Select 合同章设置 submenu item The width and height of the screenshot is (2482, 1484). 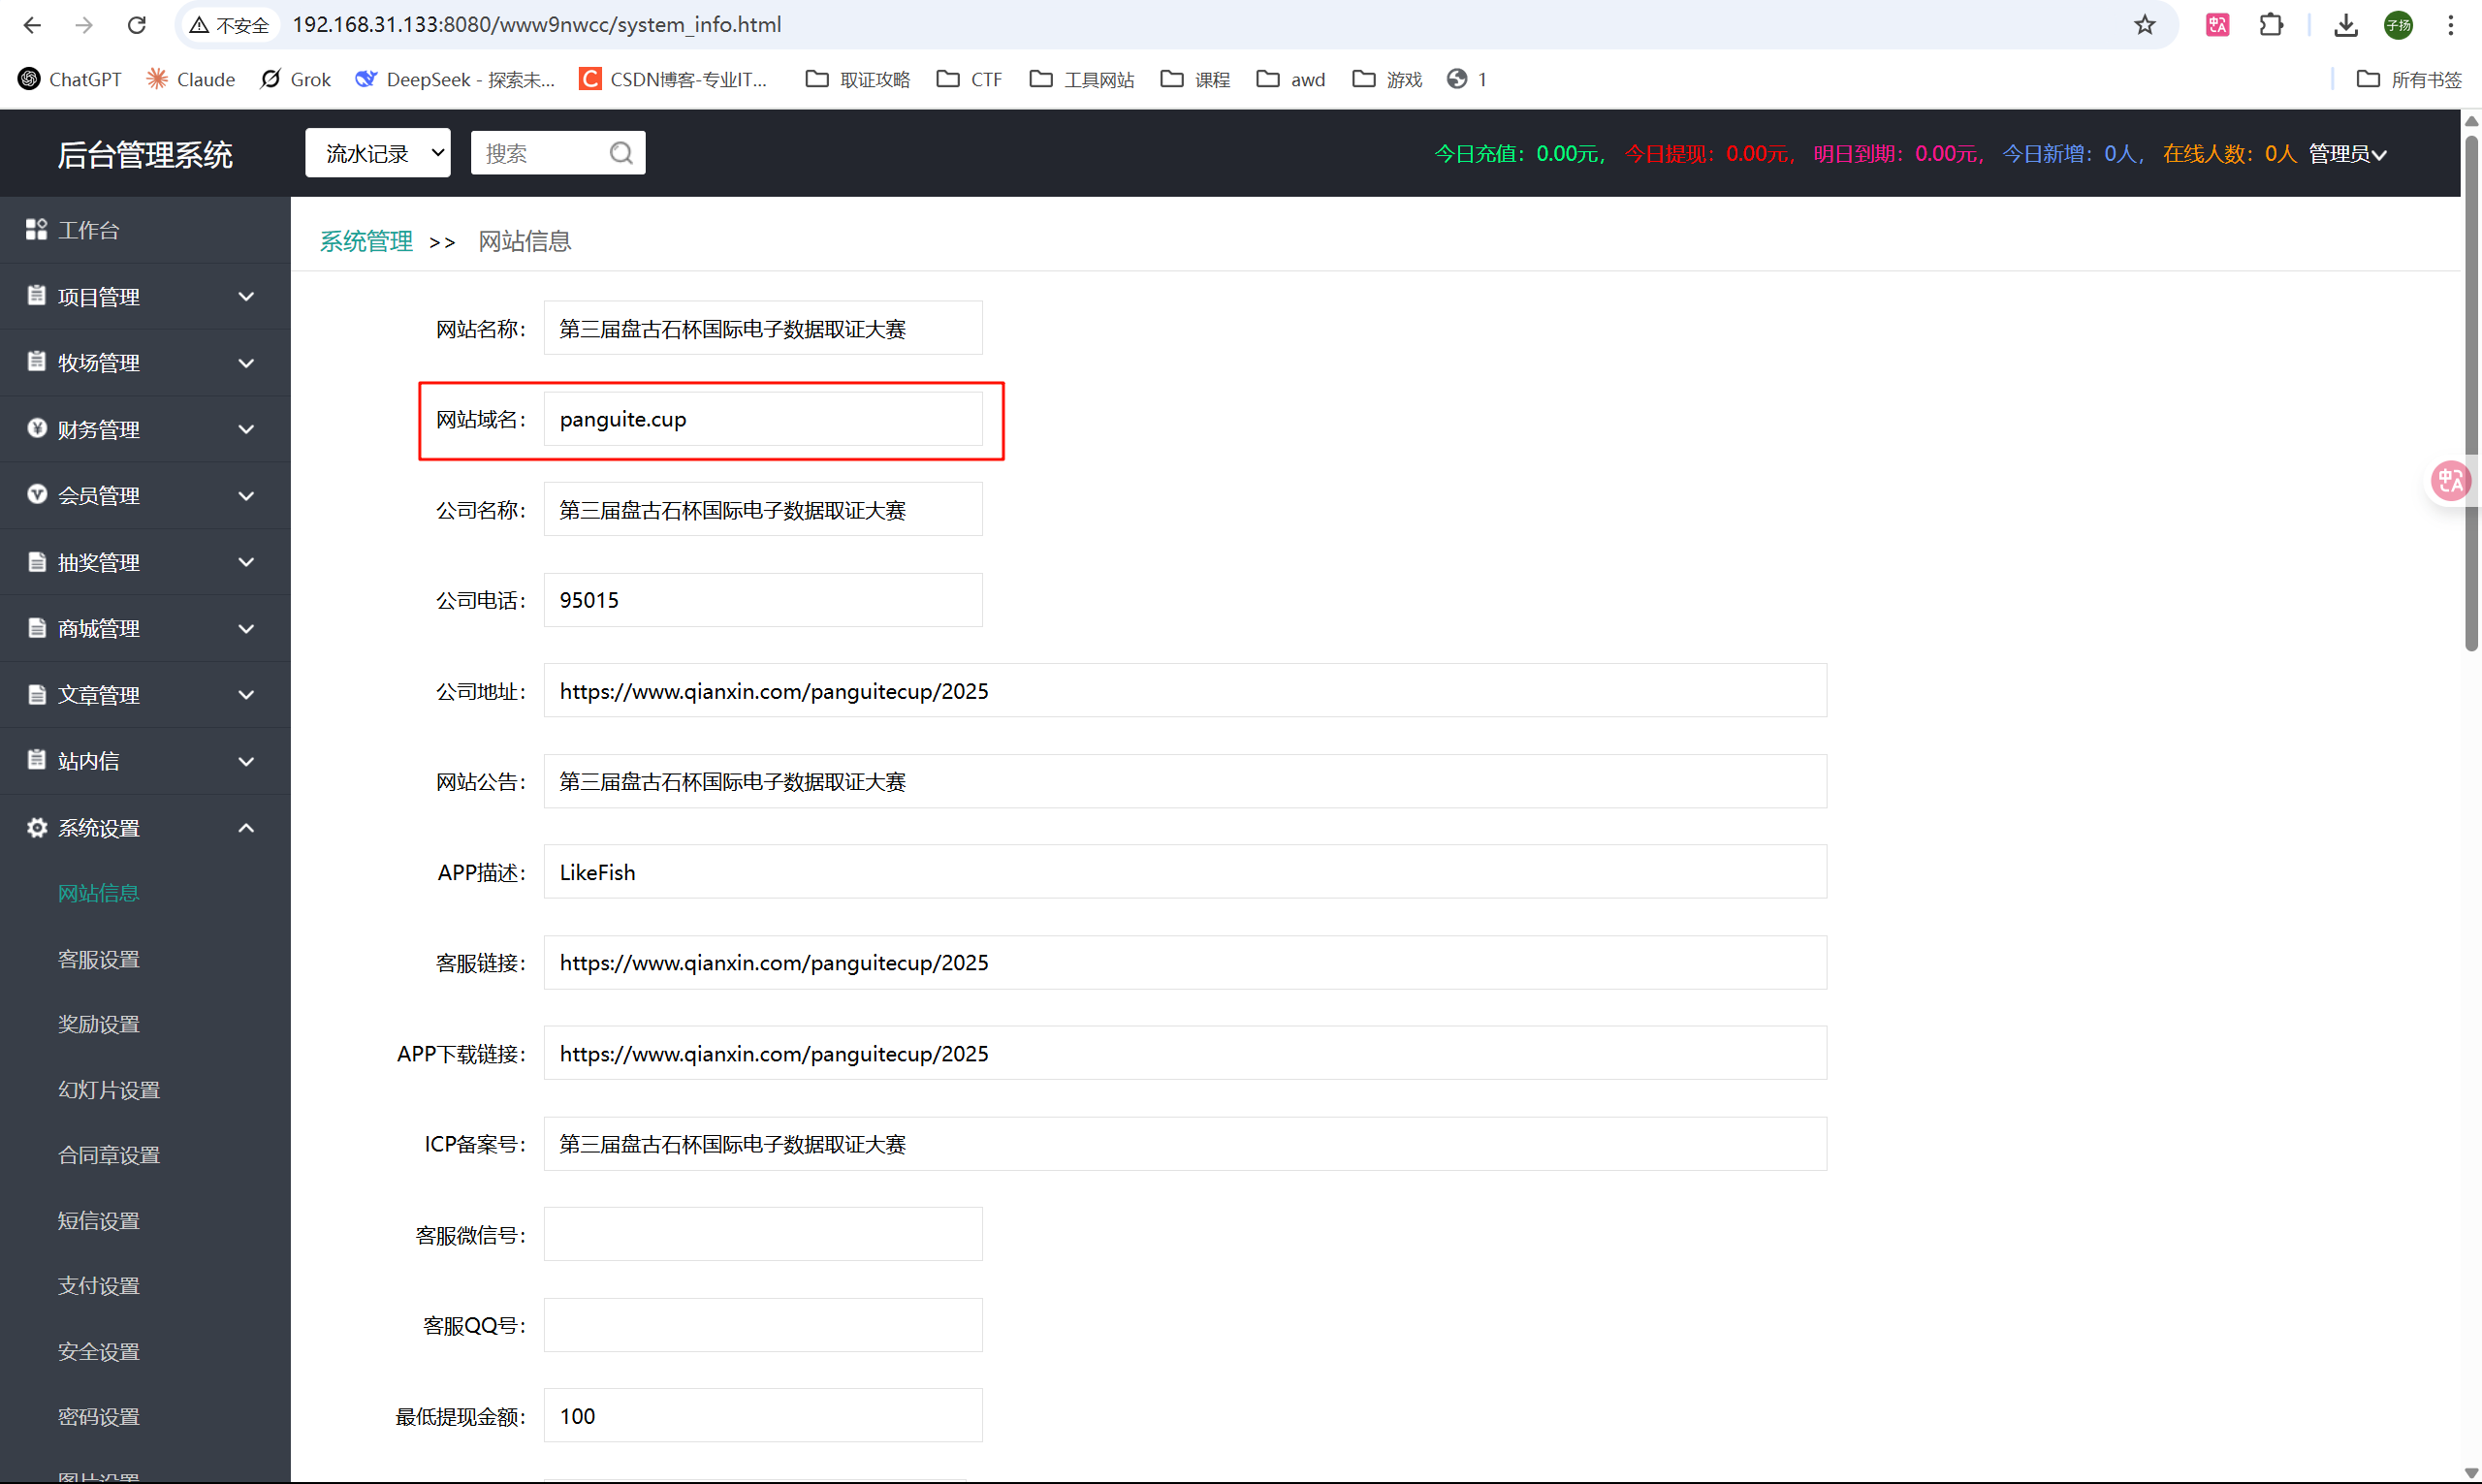tap(108, 1155)
